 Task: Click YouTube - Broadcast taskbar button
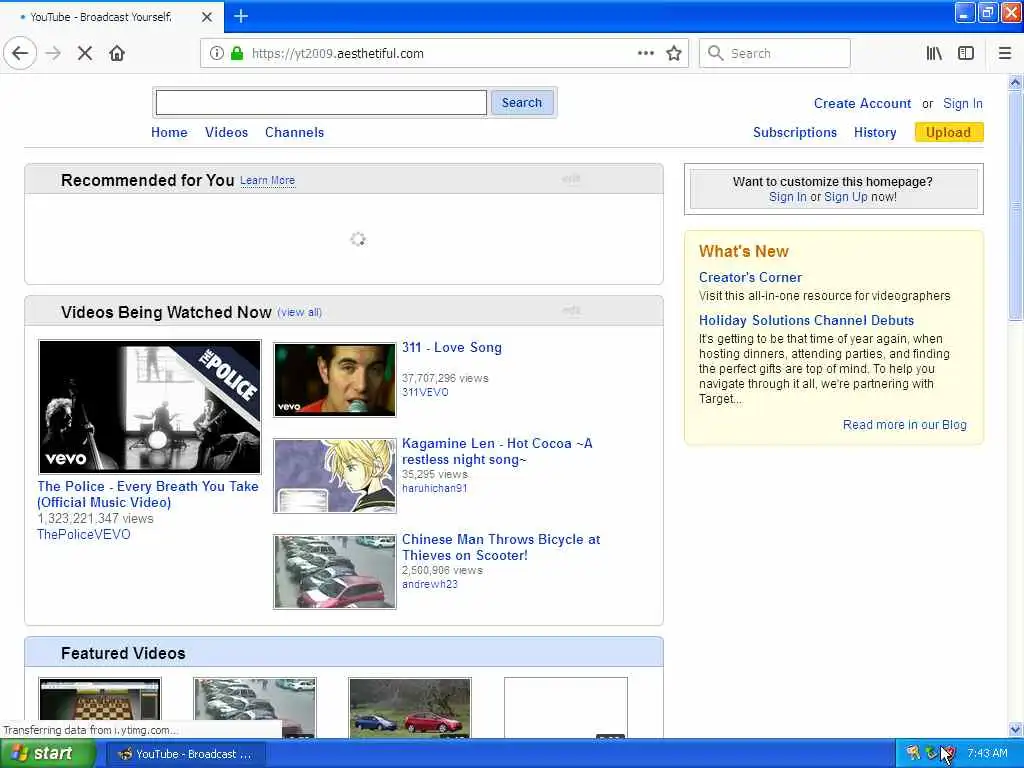point(185,754)
